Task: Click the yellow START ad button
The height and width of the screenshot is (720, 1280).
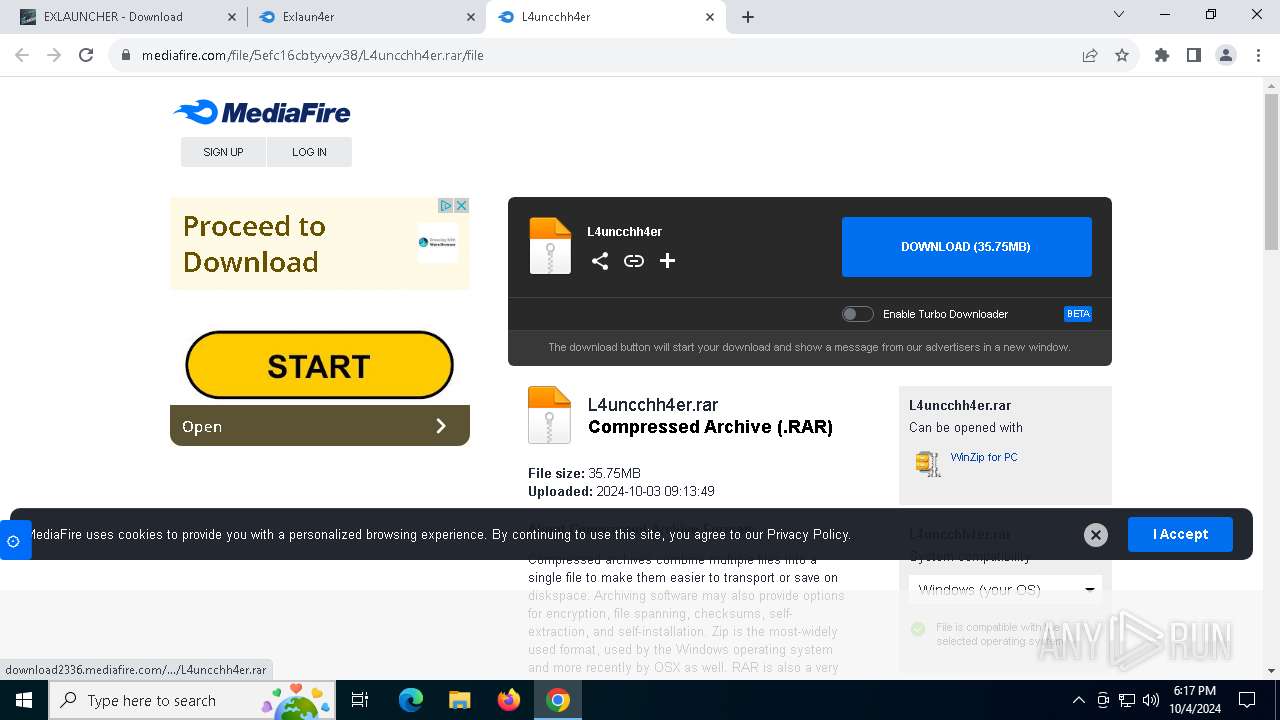Action: tap(319, 365)
